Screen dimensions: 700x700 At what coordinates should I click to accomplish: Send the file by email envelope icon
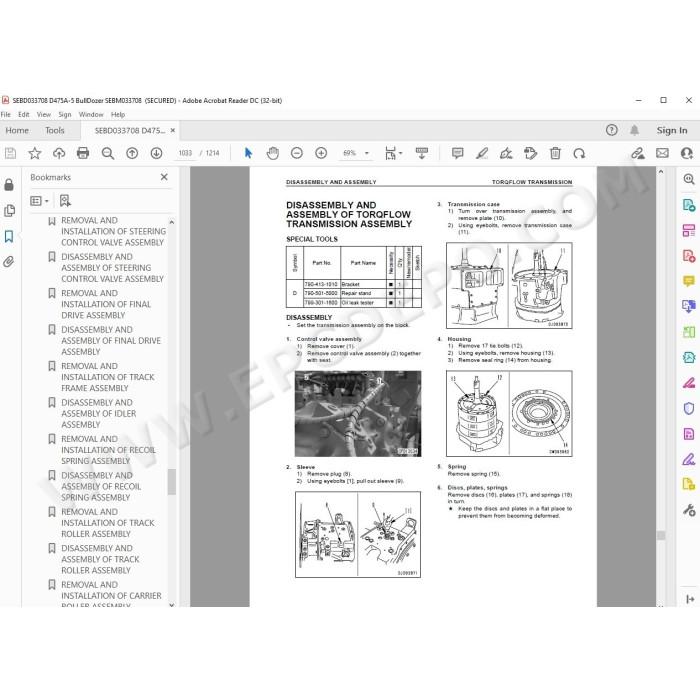[662, 154]
